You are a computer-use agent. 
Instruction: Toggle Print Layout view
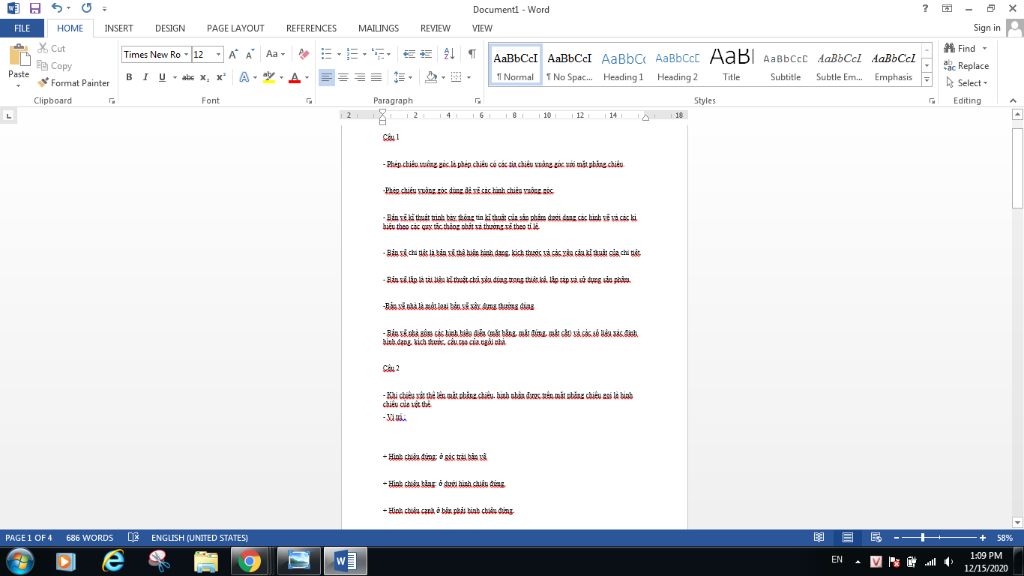tap(848, 537)
